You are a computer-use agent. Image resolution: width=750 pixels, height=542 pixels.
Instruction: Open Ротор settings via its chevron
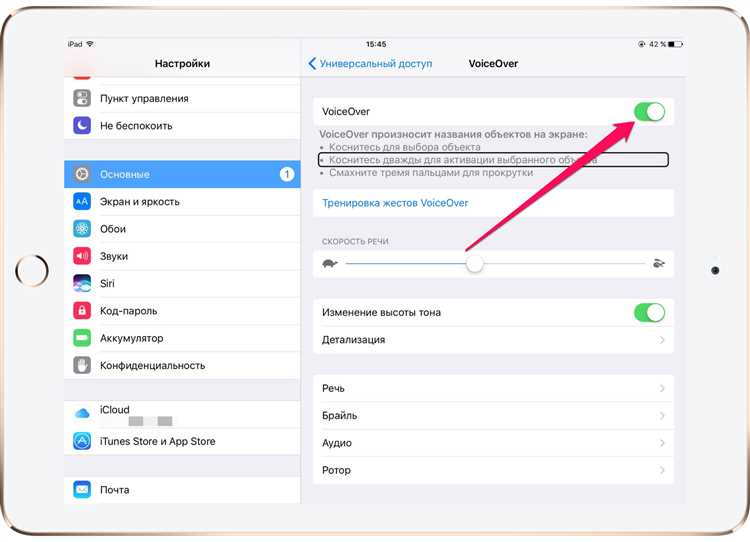[662, 470]
